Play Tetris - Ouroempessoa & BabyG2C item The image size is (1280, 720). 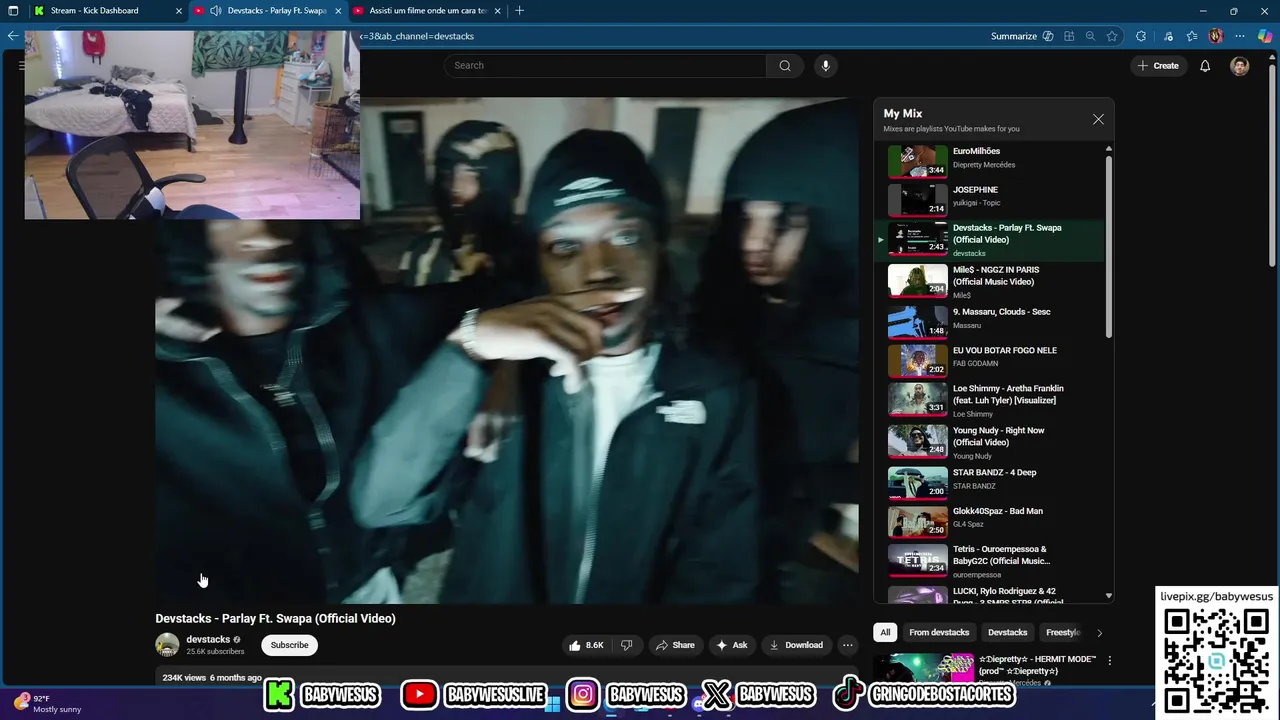tap(990, 561)
